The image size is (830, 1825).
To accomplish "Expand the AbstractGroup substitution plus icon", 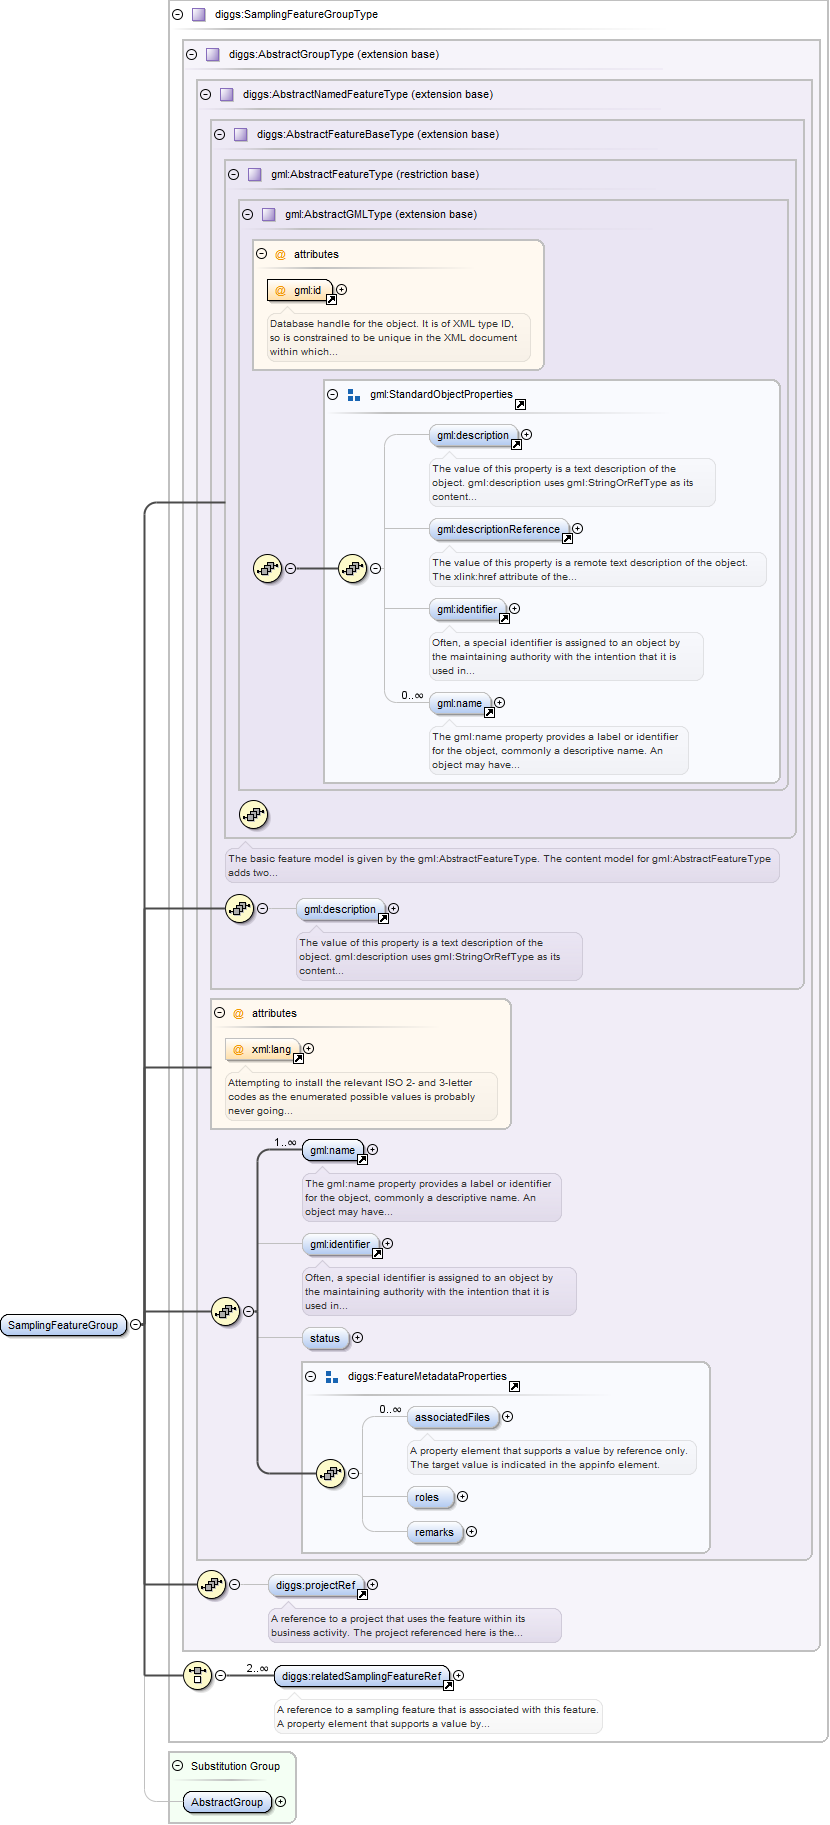I will point(280,1802).
